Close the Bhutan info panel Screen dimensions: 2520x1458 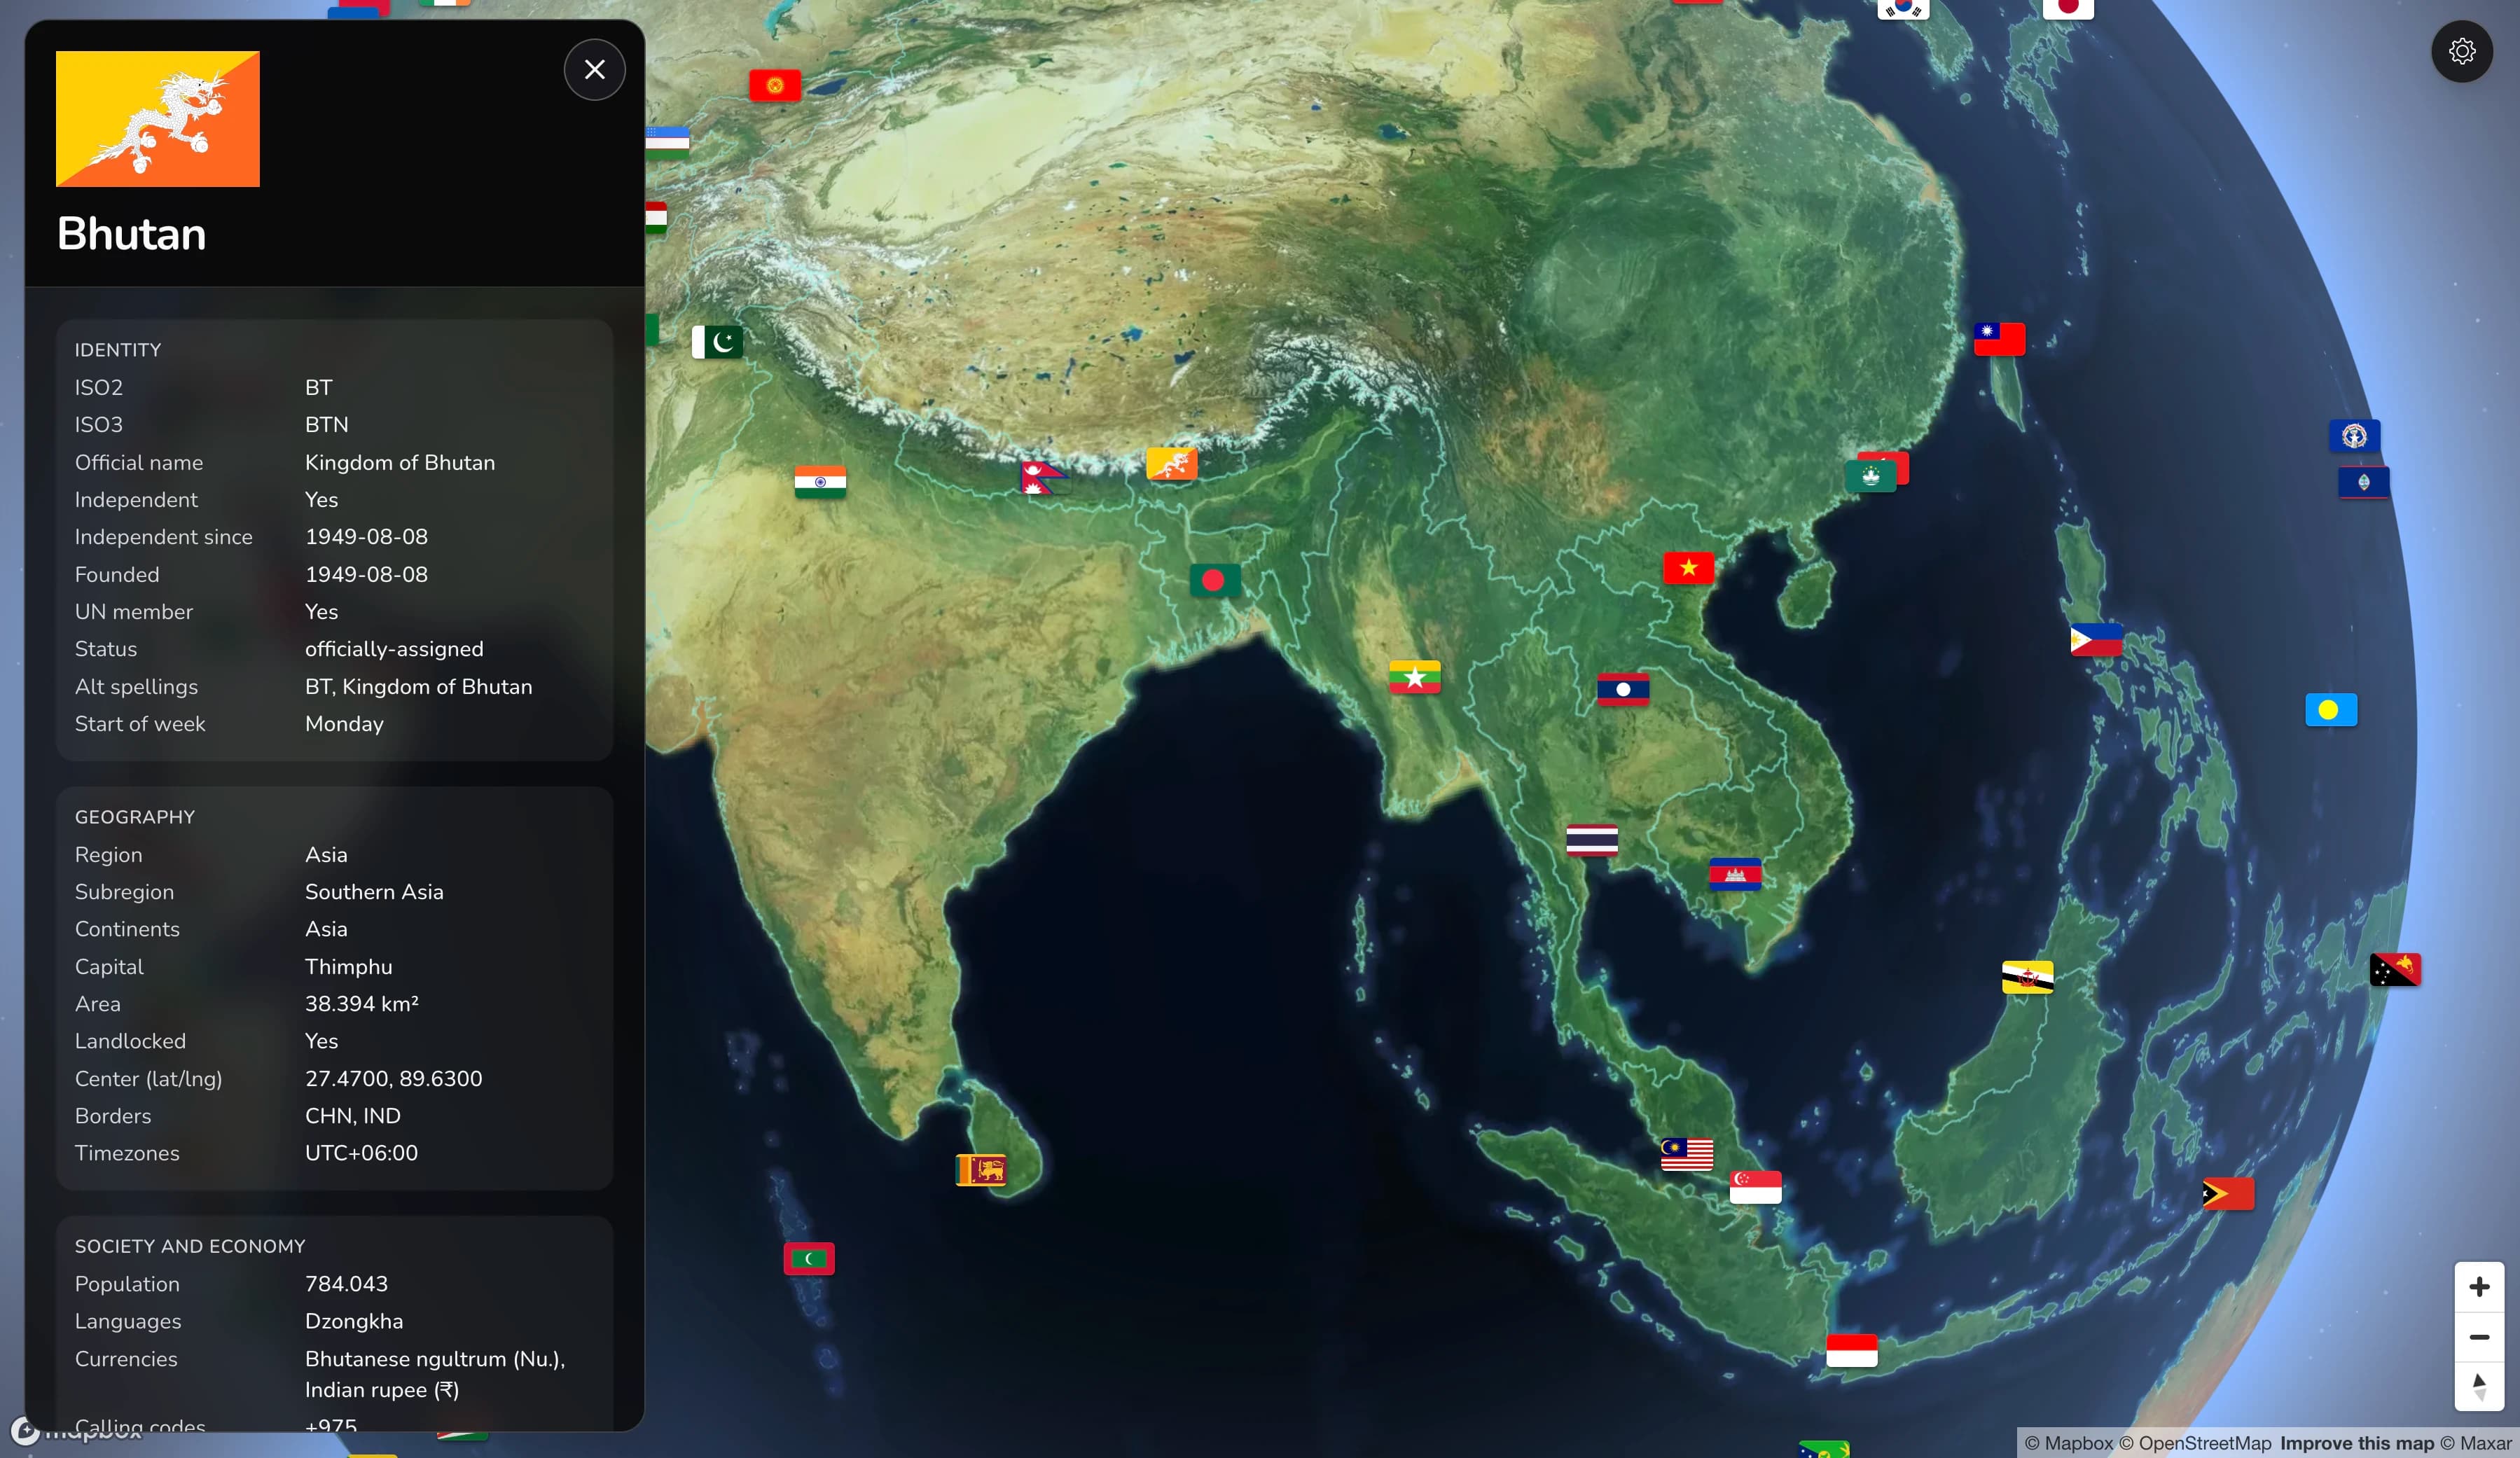[x=594, y=70]
